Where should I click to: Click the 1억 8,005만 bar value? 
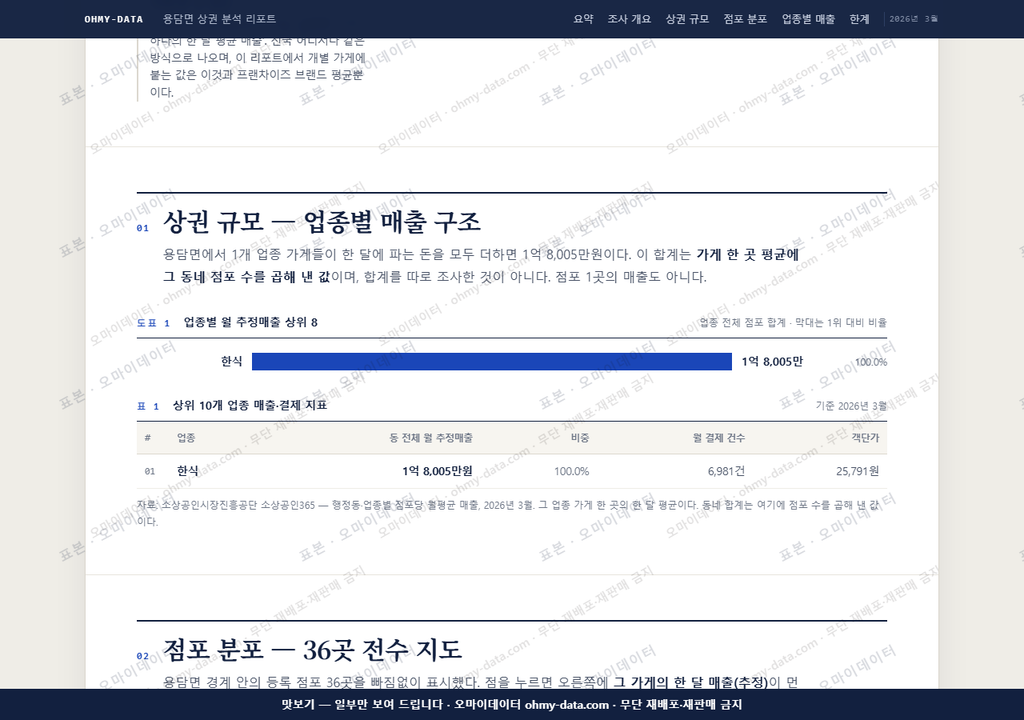pyautogui.click(x=772, y=361)
